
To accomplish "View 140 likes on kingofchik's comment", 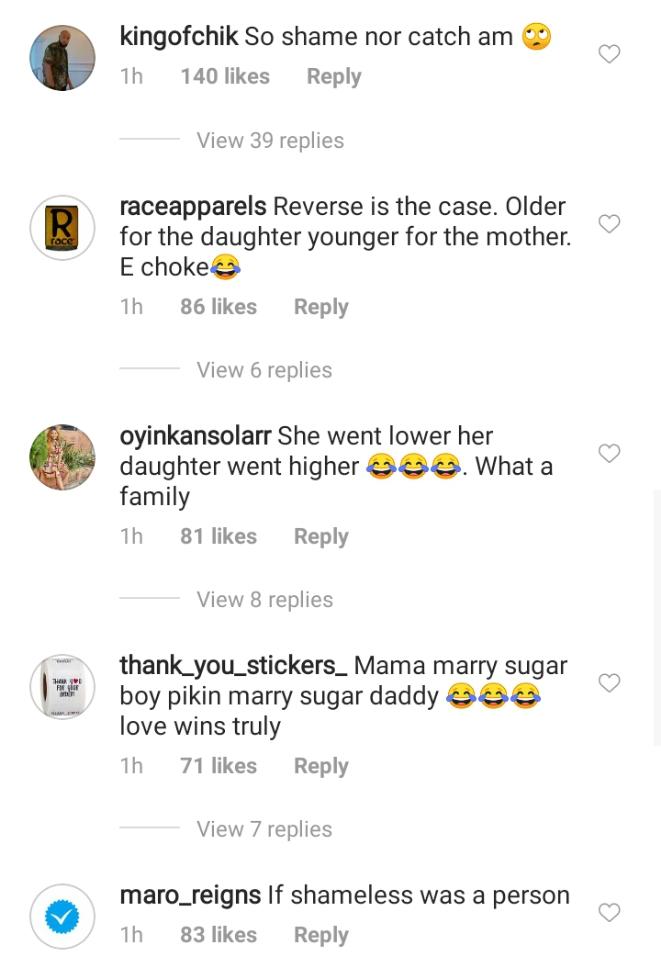I will coord(225,77).
